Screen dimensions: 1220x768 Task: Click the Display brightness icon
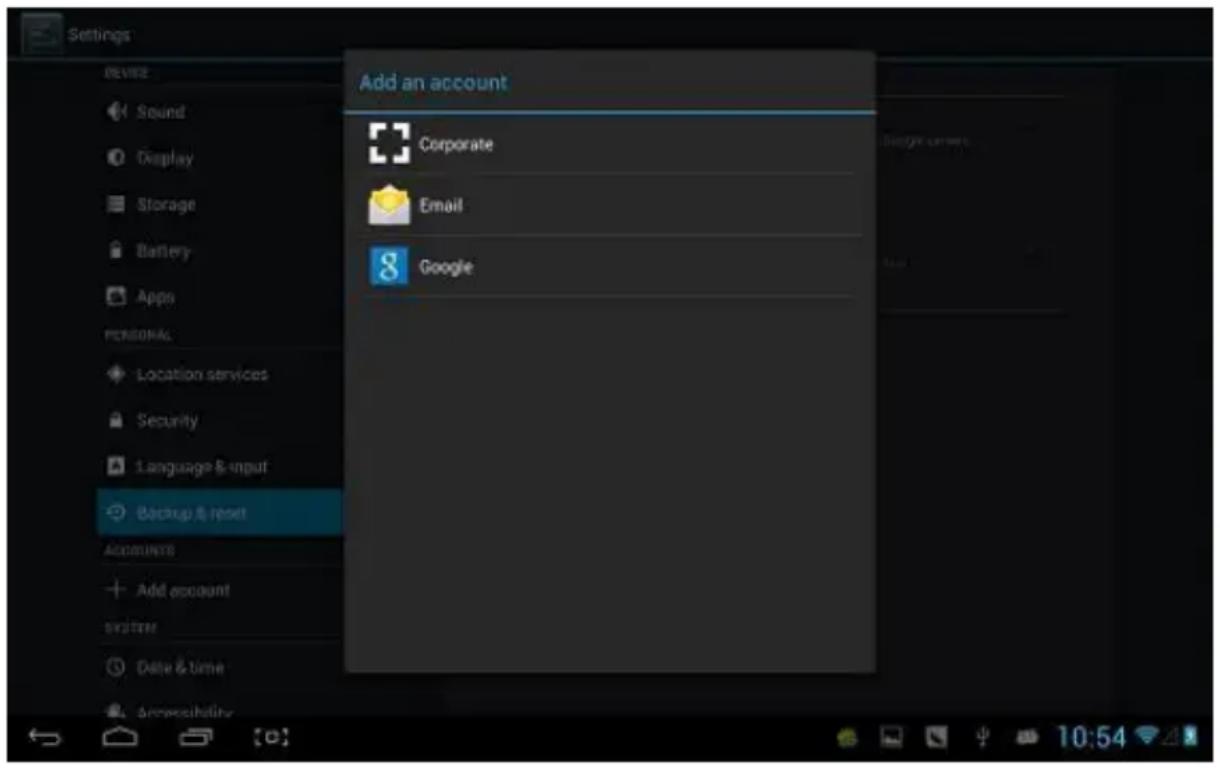click(x=116, y=158)
